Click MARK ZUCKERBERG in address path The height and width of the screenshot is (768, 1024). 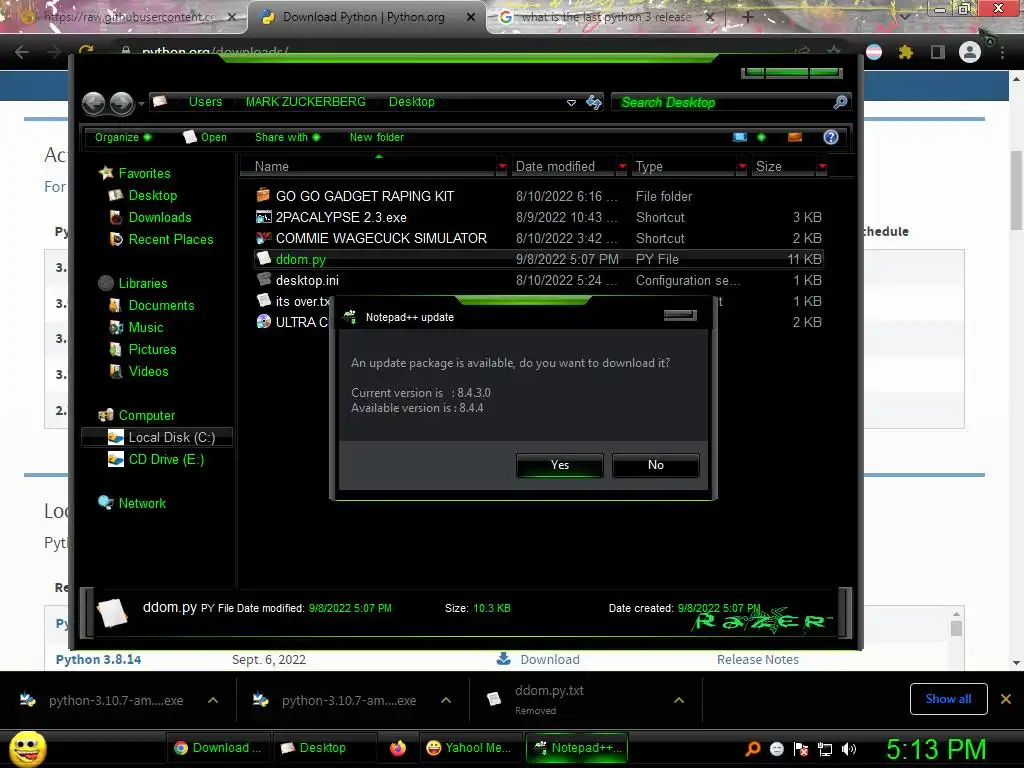pyautogui.click(x=305, y=102)
